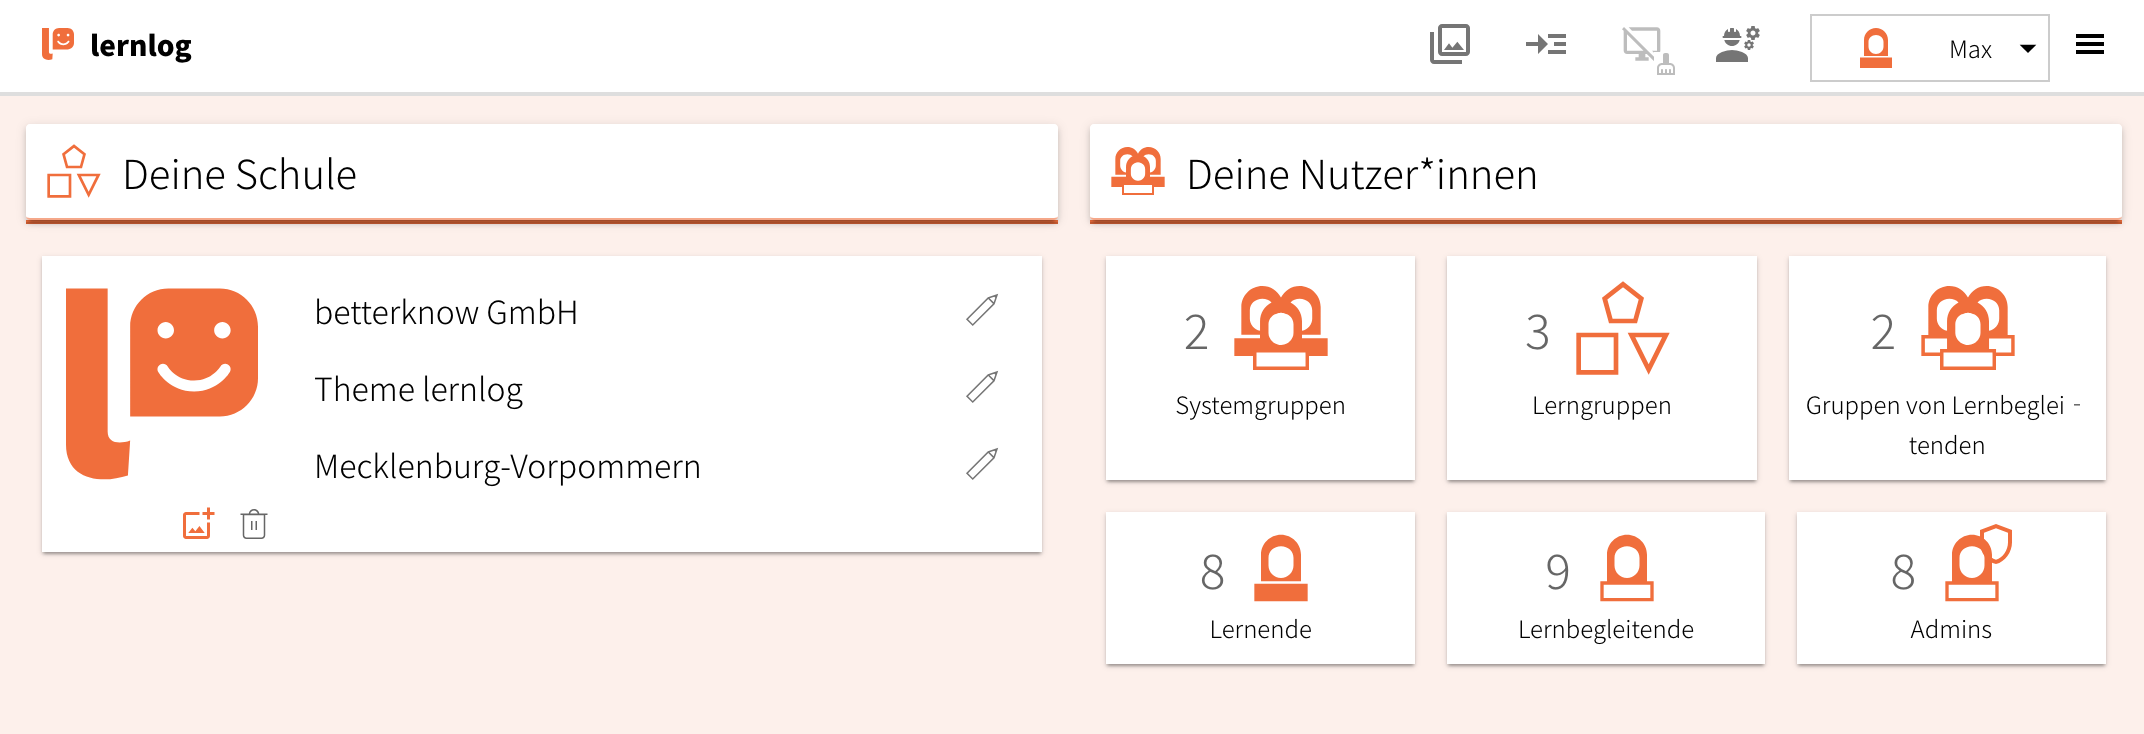Viewport: 2144px width, 734px height.
Task: Upload a new school logo image
Action: tap(198, 524)
